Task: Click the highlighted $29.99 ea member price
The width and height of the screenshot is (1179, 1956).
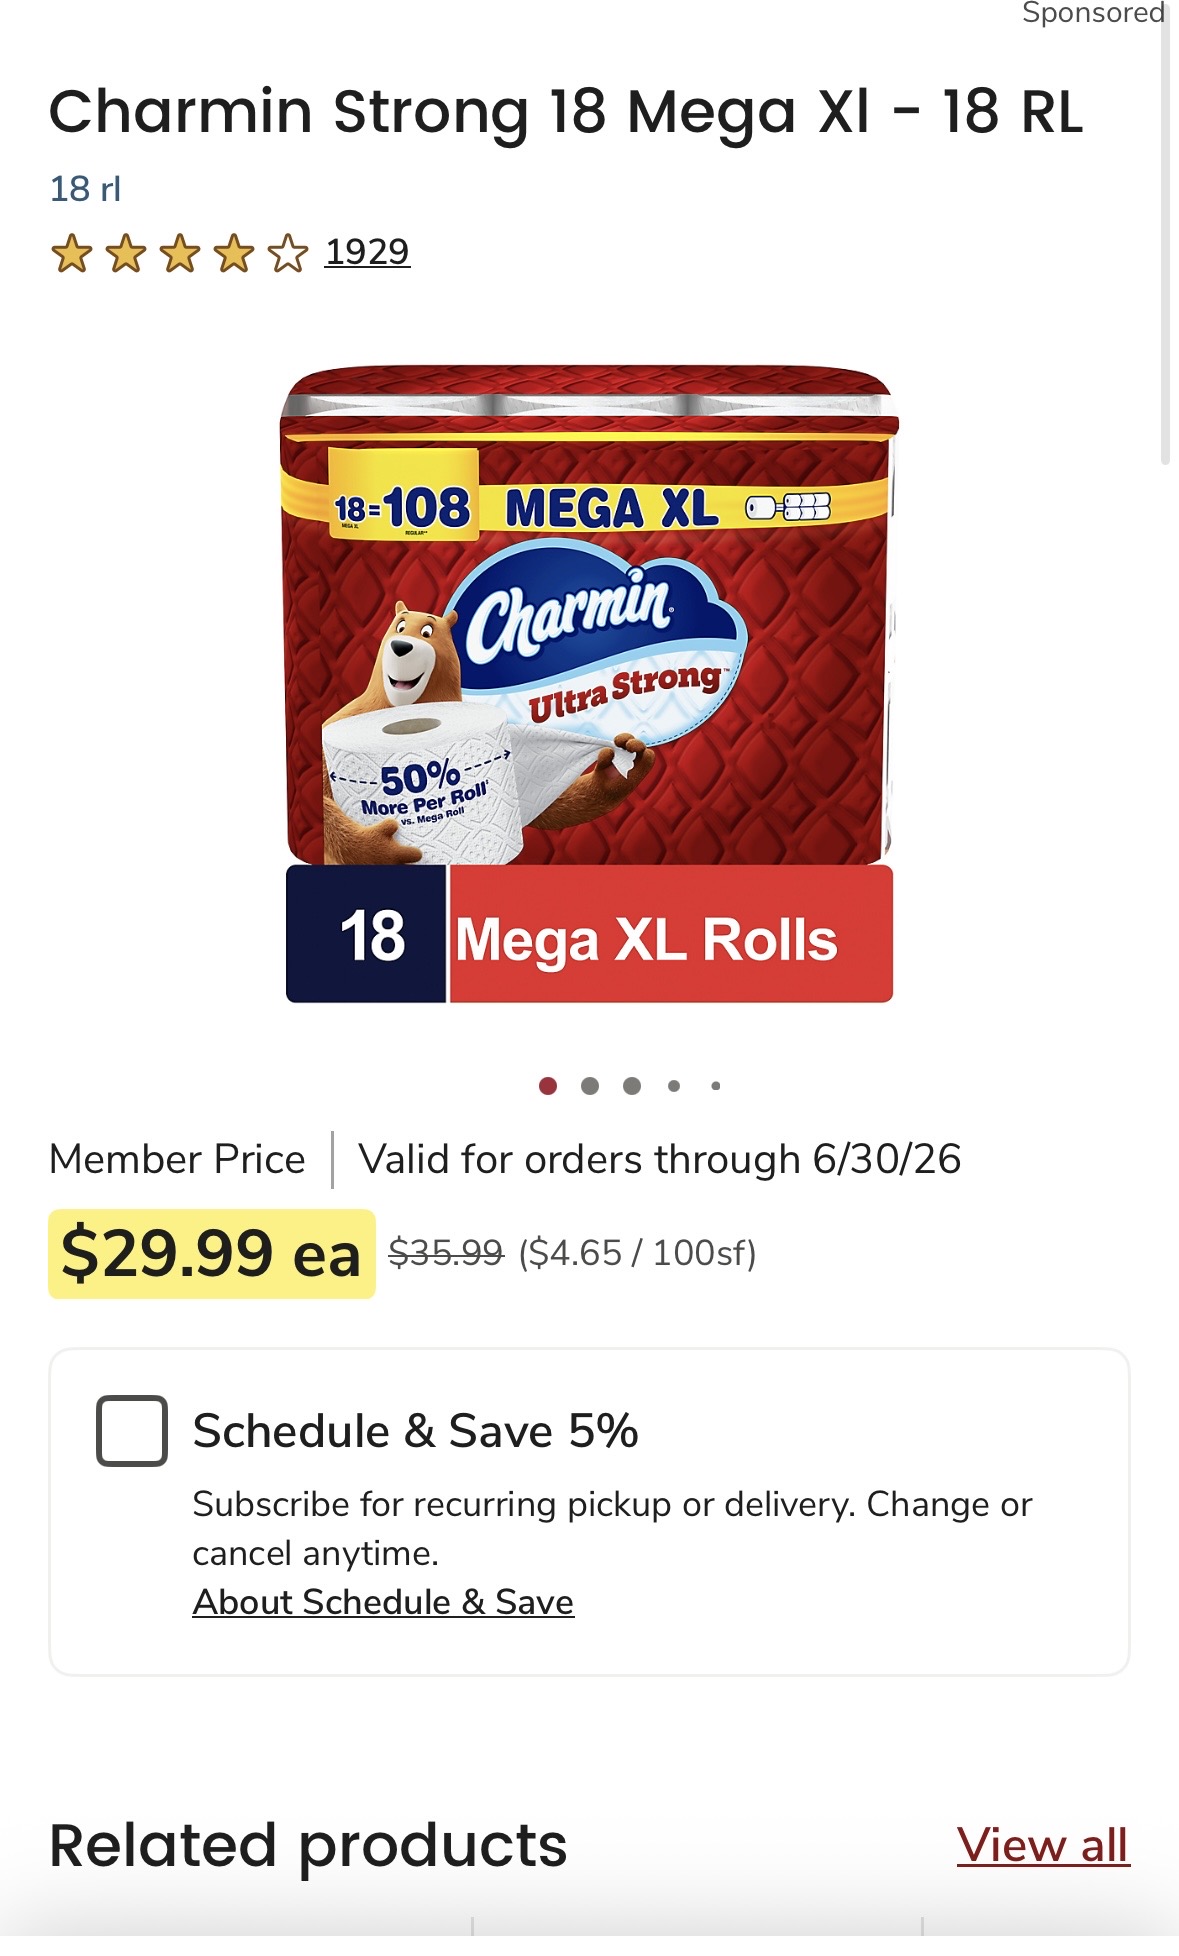Action: pos(211,1254)
